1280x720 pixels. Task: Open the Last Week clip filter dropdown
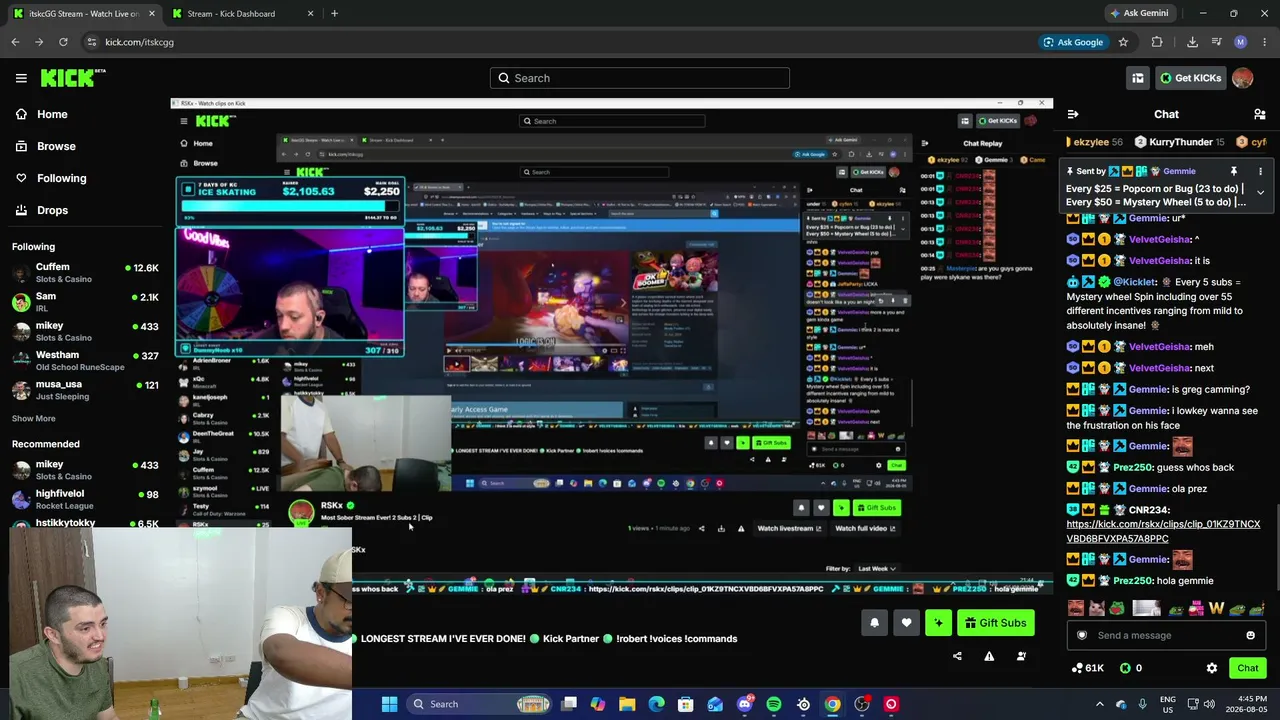point(877,569)
